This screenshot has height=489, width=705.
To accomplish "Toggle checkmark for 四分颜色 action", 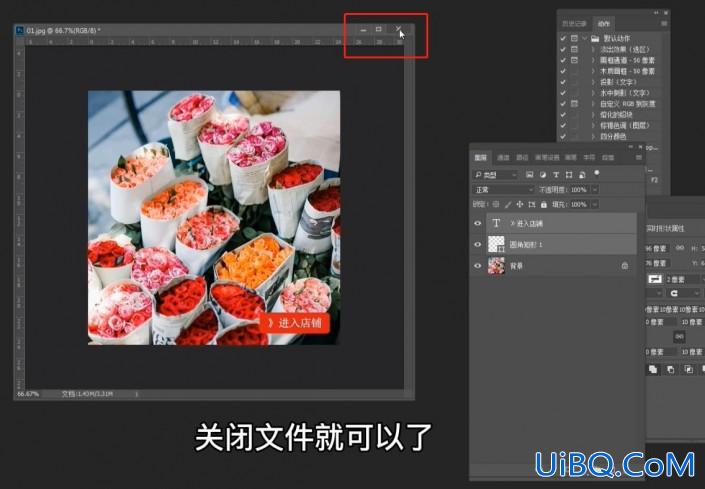I will [x=563, y=136].
